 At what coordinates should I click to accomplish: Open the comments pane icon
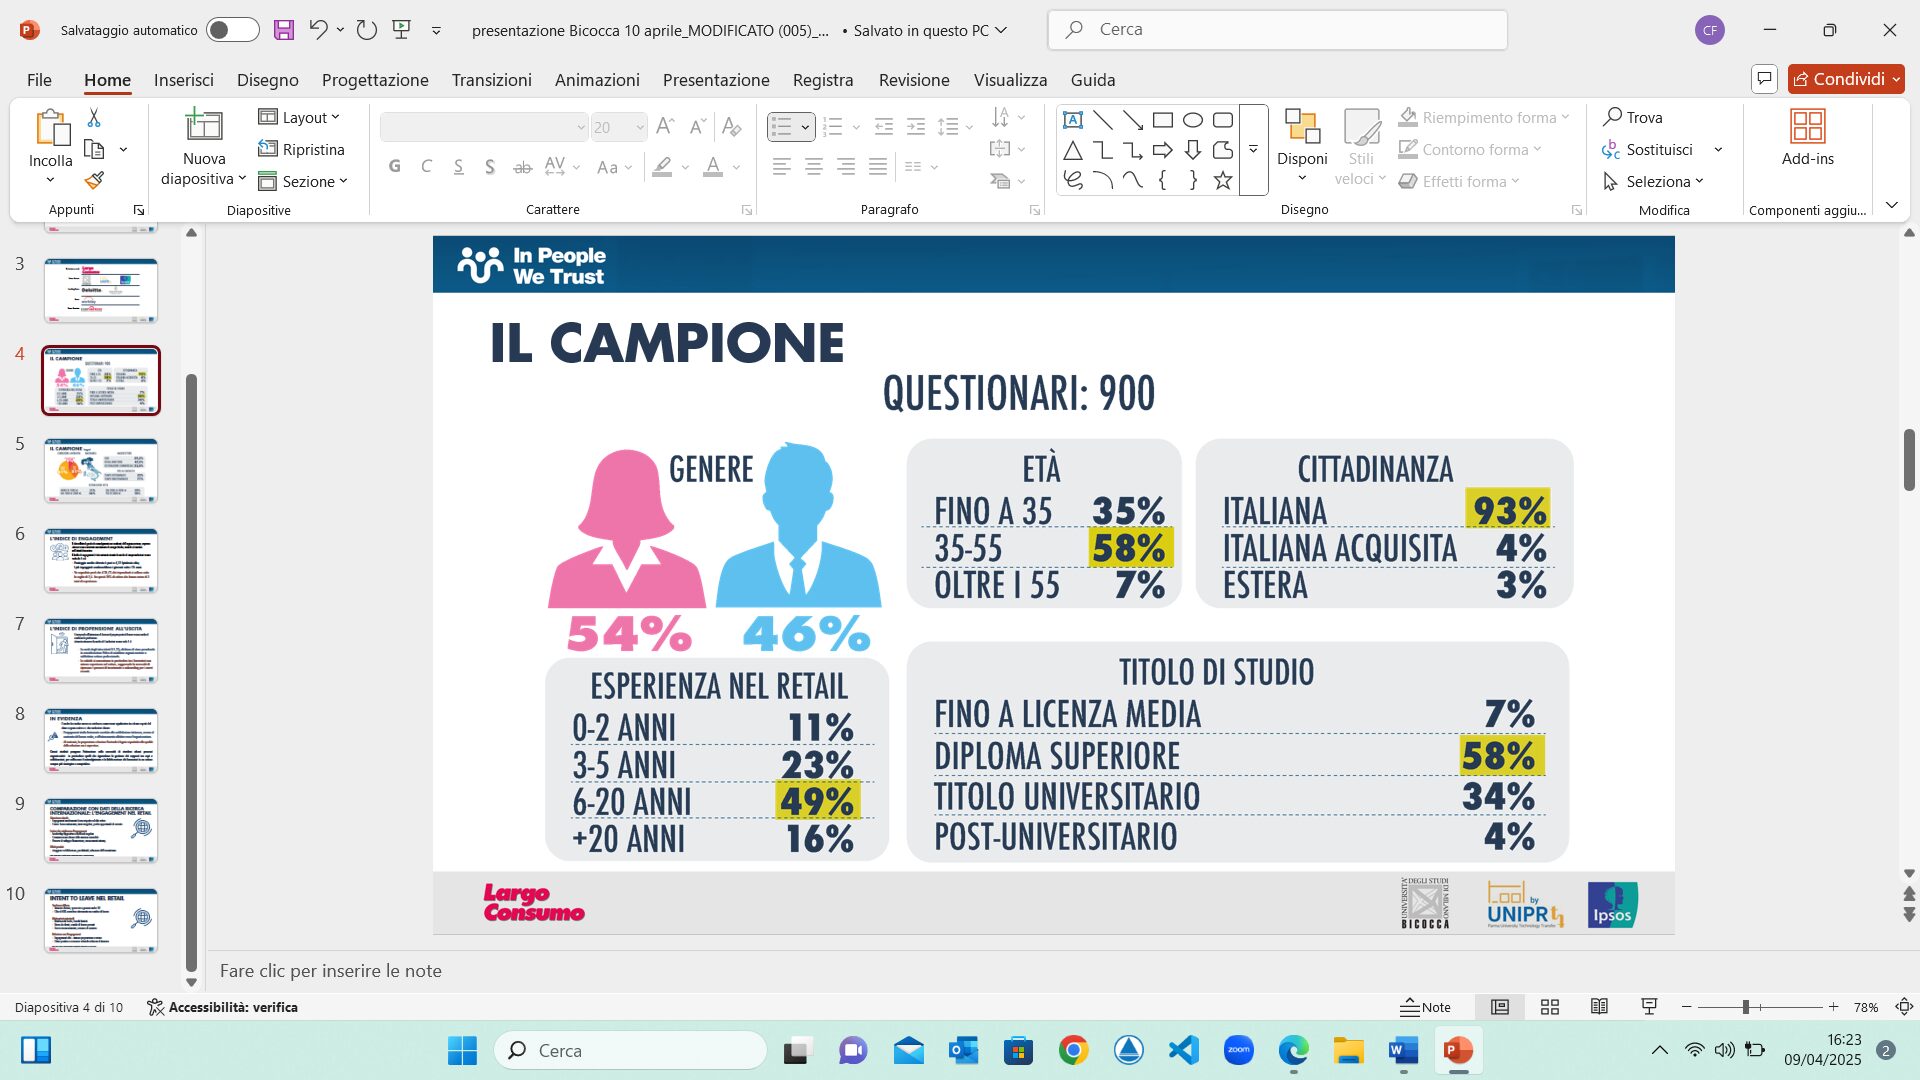[x=1764, y=79]
